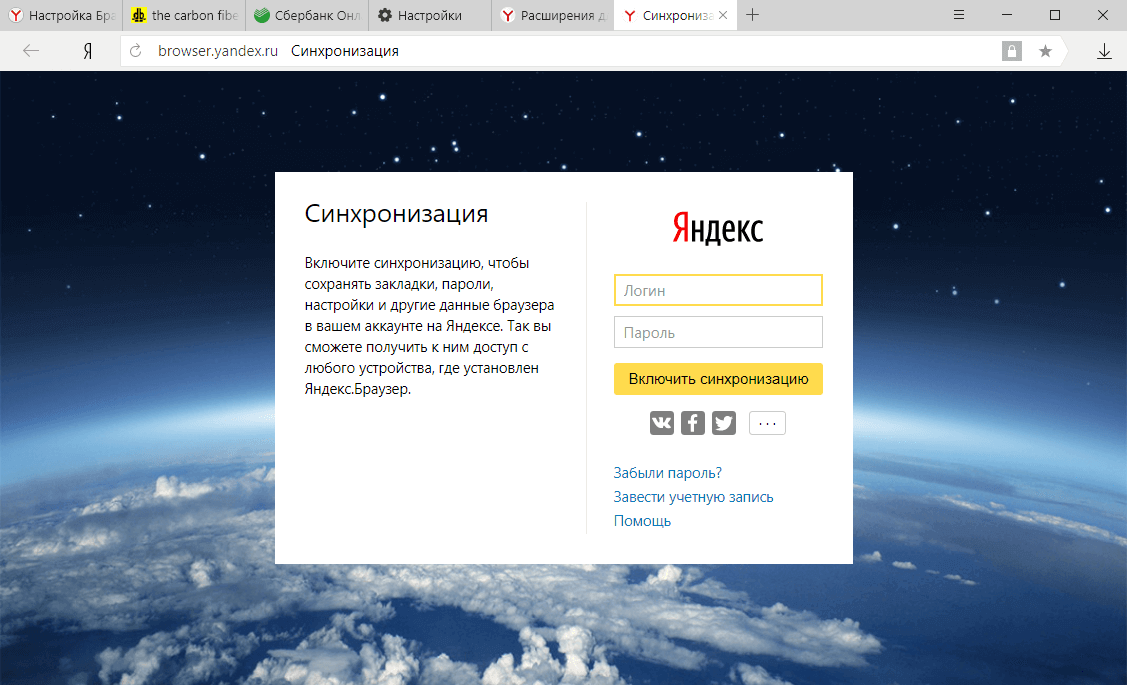Viewport: 1127px width, 685px height.
Task: Click the Facebook login icon
Action: [693, 423]
